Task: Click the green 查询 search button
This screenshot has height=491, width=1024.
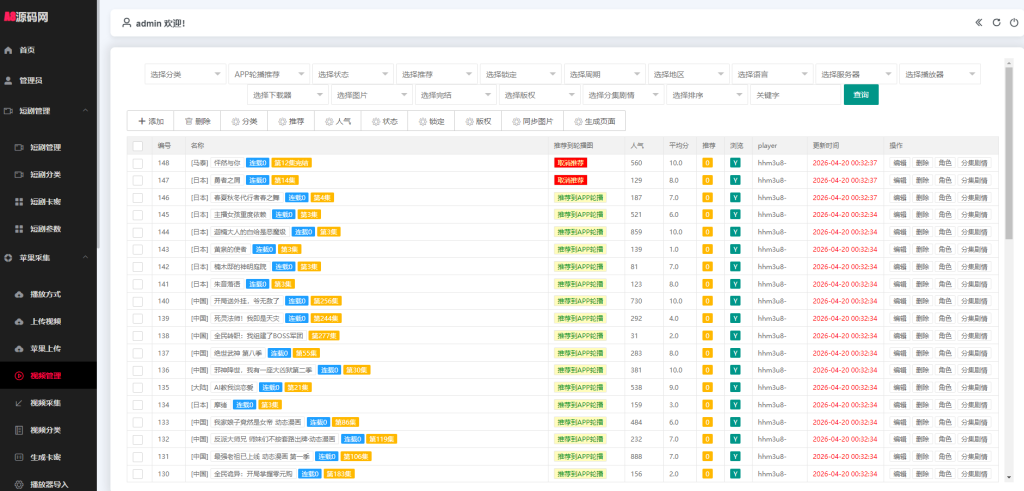Action: coord(861,95)
